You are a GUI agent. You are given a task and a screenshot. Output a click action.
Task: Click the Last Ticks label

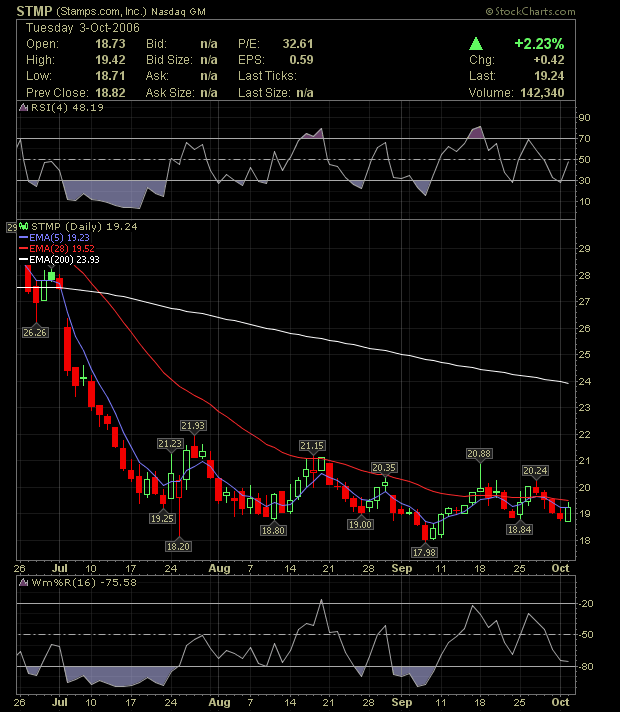point(267,76)
